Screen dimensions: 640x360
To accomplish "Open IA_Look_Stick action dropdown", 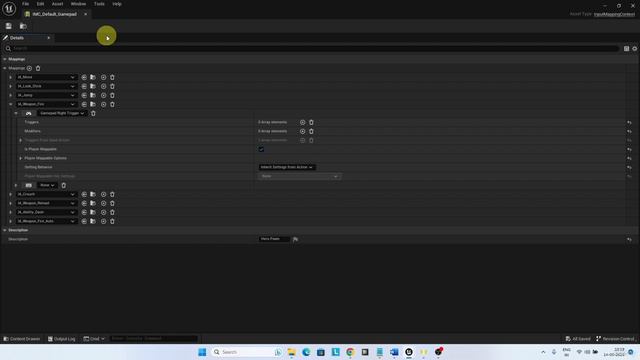I will [x=46, y=86].
